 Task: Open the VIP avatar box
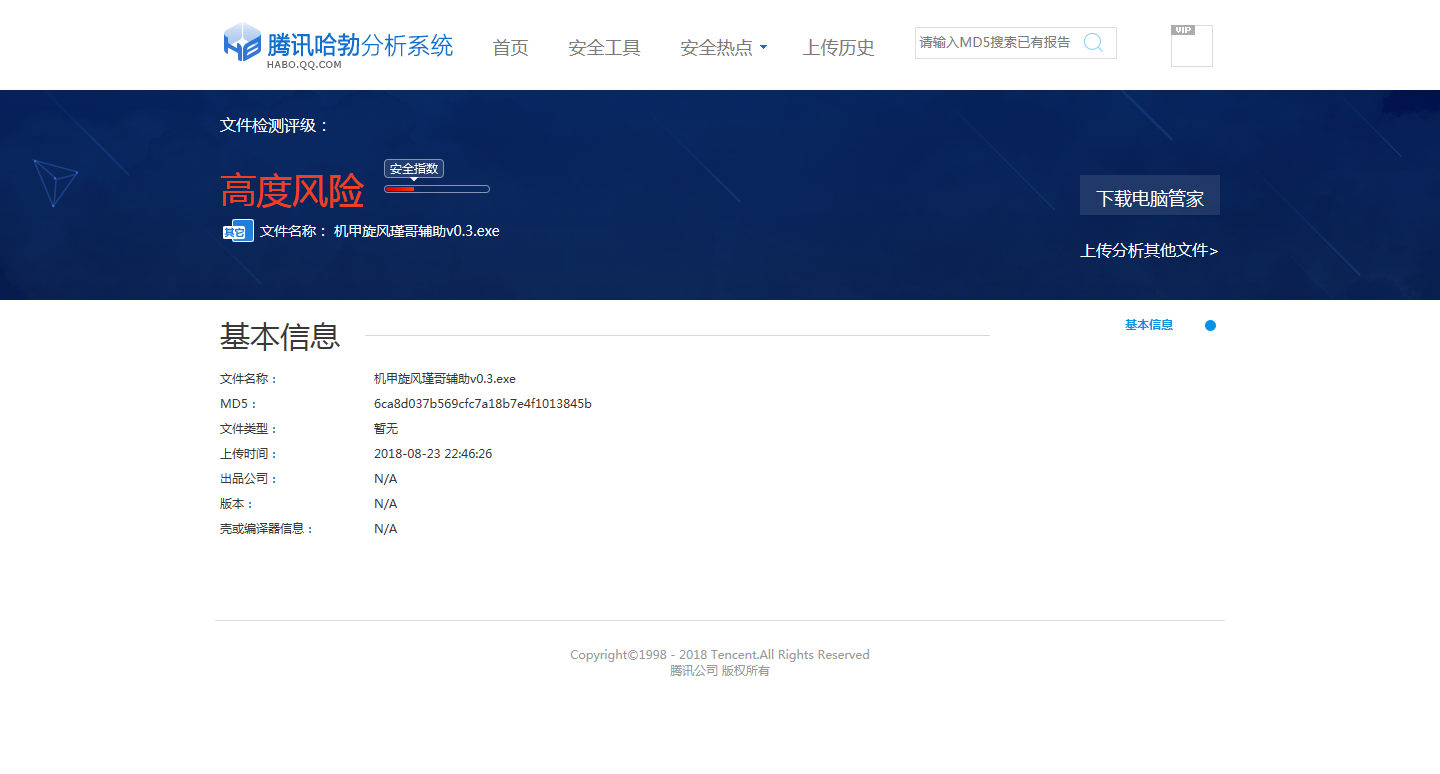[x=1191, y=46]
